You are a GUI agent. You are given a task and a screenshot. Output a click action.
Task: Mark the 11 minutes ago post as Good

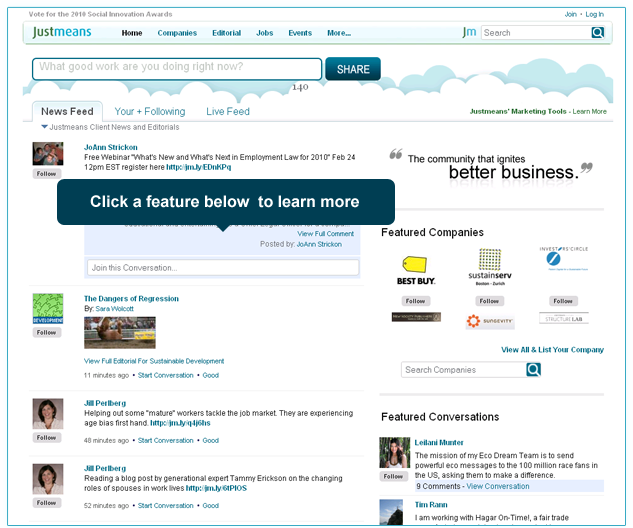210,375
